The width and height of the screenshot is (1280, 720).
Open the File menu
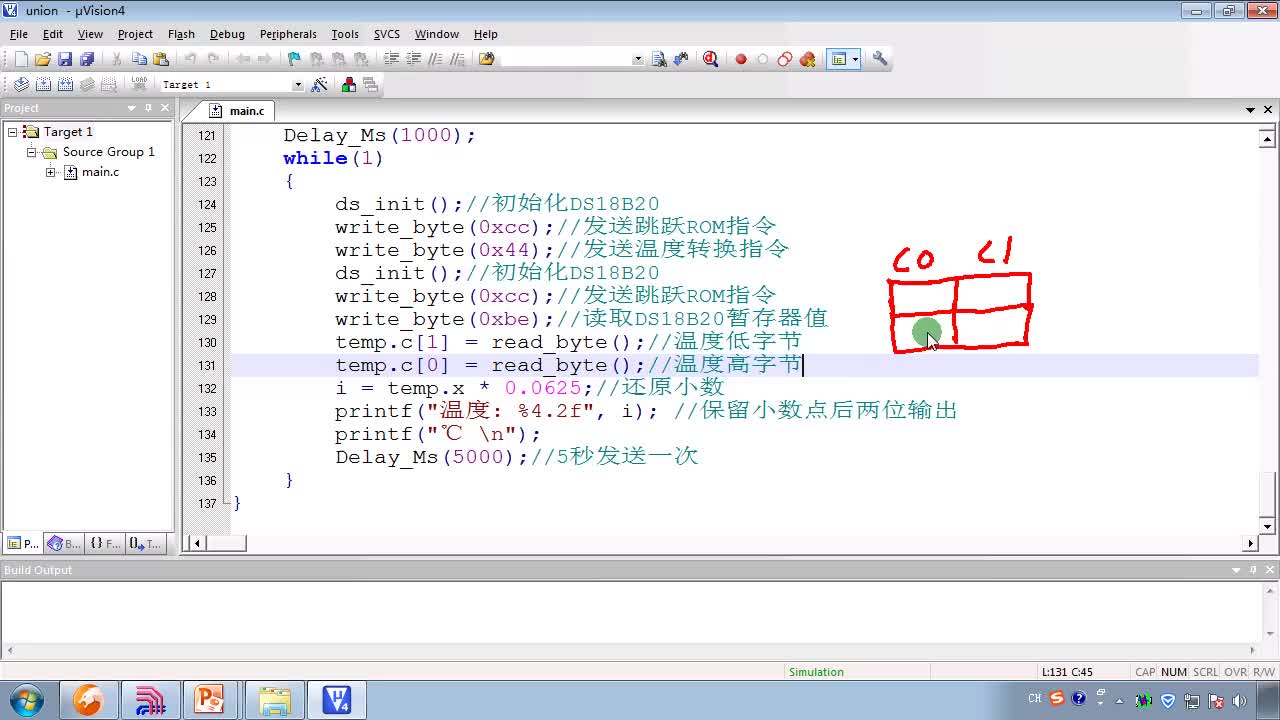click(x=19, y=34)
